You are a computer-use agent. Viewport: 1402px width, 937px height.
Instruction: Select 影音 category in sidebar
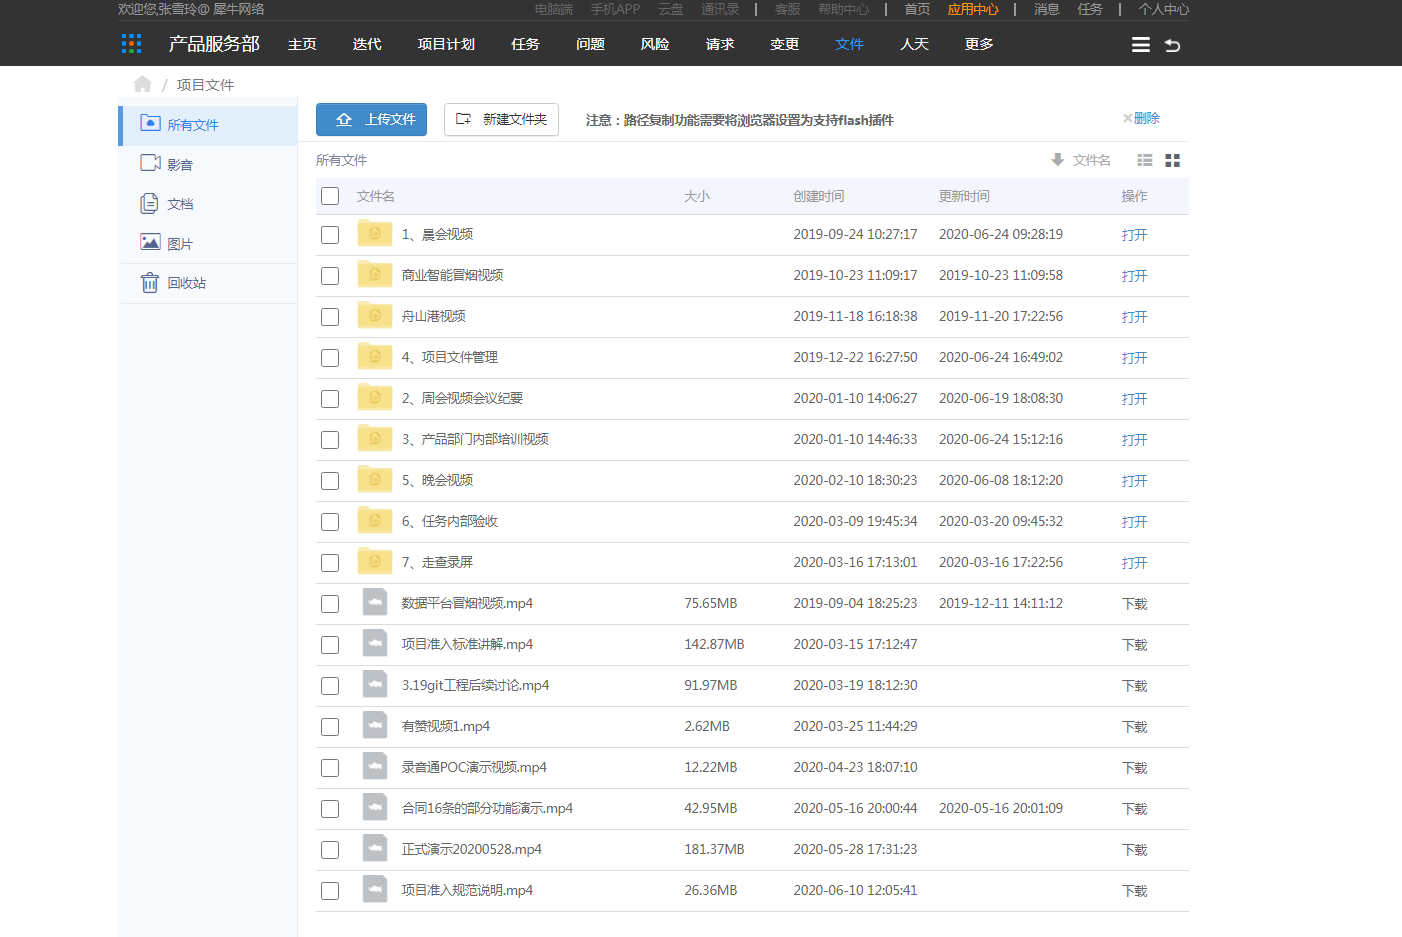tap(208, 164)
